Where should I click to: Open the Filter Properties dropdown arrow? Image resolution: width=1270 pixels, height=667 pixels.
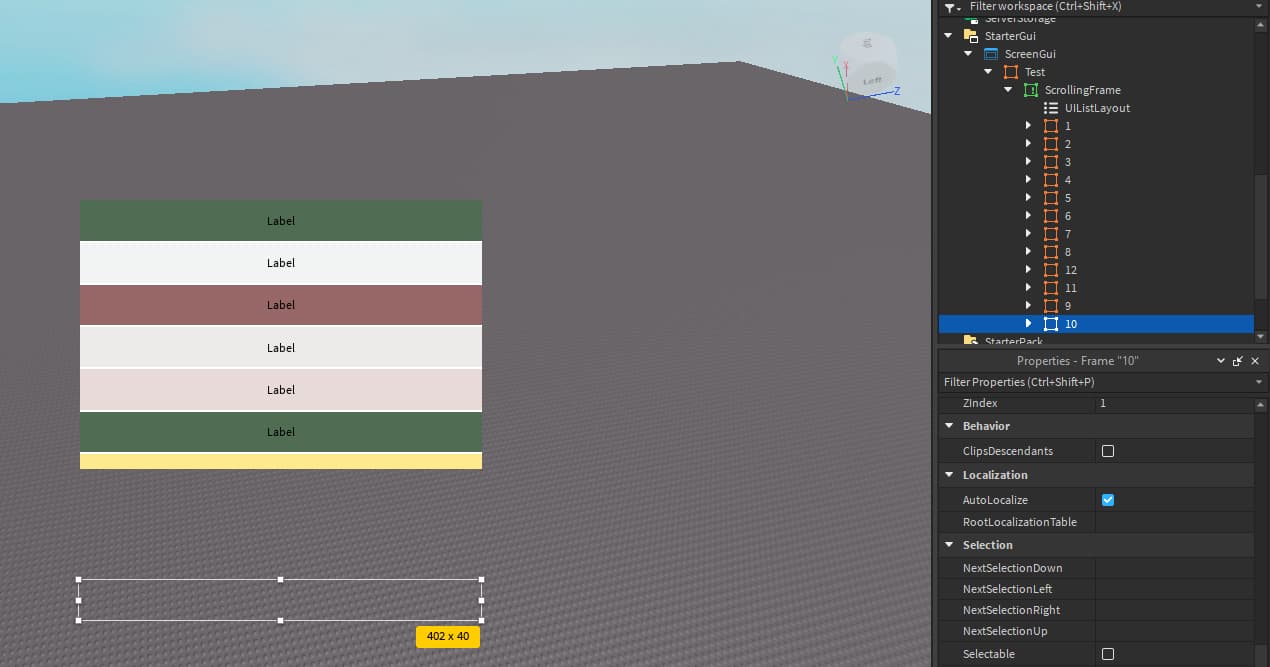coord(1259,382)
